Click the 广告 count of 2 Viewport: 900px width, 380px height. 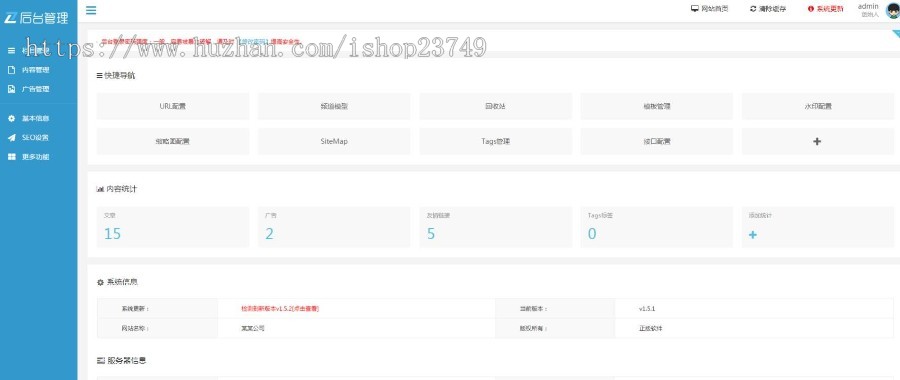pyautogui.click(x=269, y=234)
